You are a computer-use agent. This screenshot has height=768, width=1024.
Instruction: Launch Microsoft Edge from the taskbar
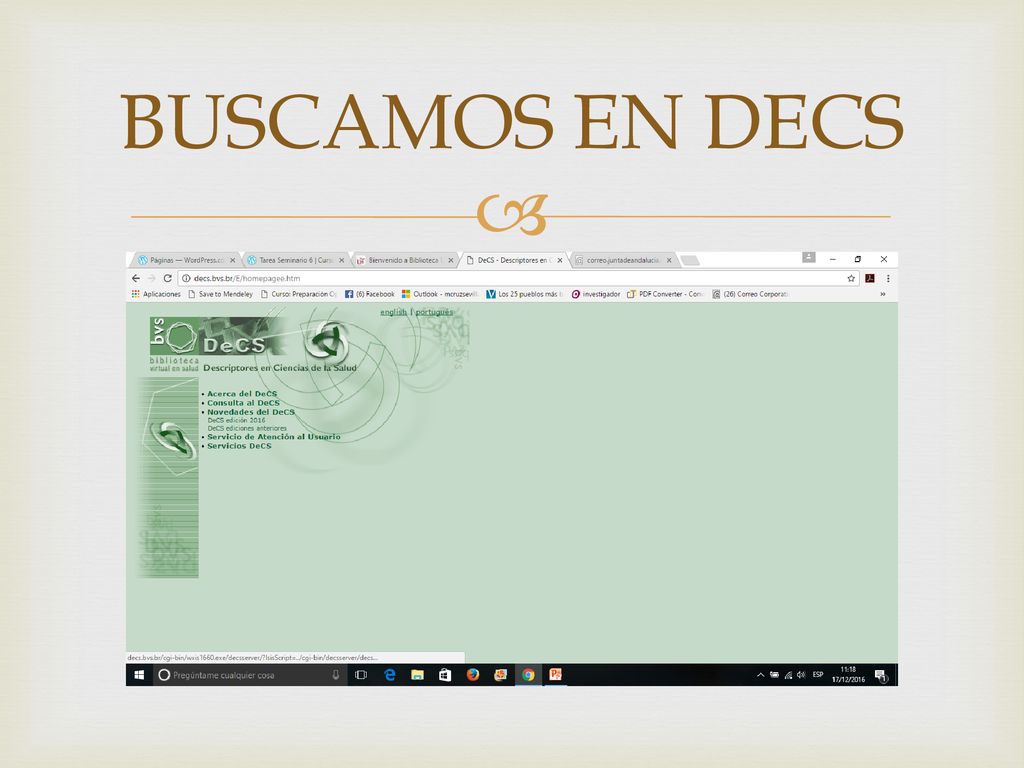coord(390,675)
